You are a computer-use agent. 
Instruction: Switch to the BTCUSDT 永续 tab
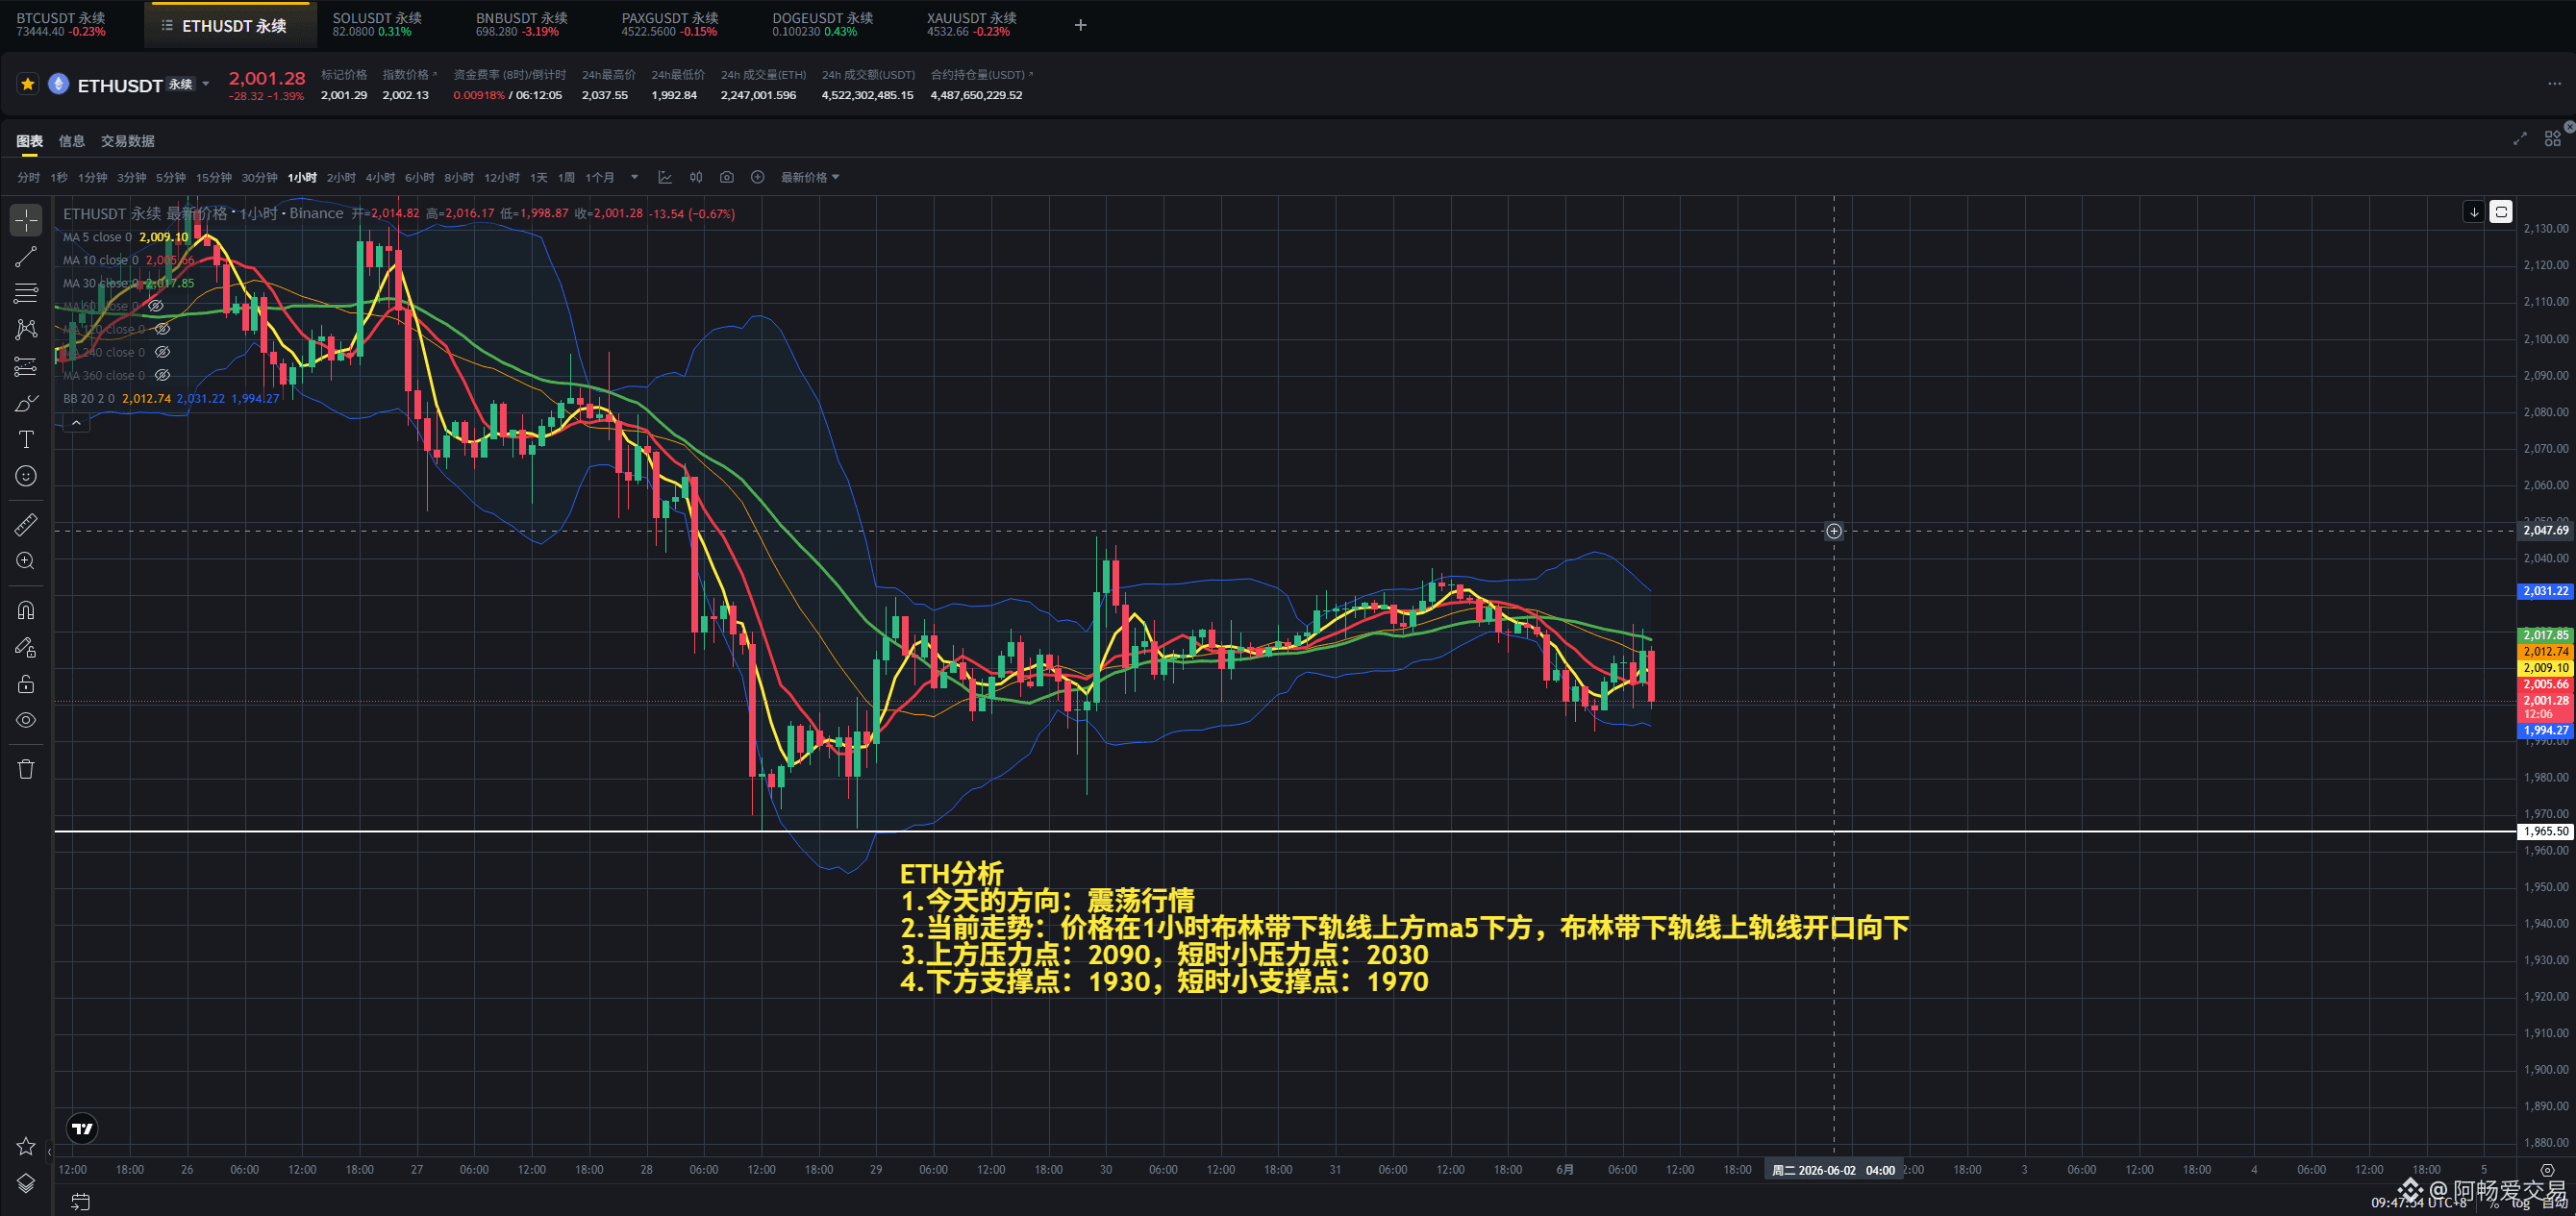(61, 25)
